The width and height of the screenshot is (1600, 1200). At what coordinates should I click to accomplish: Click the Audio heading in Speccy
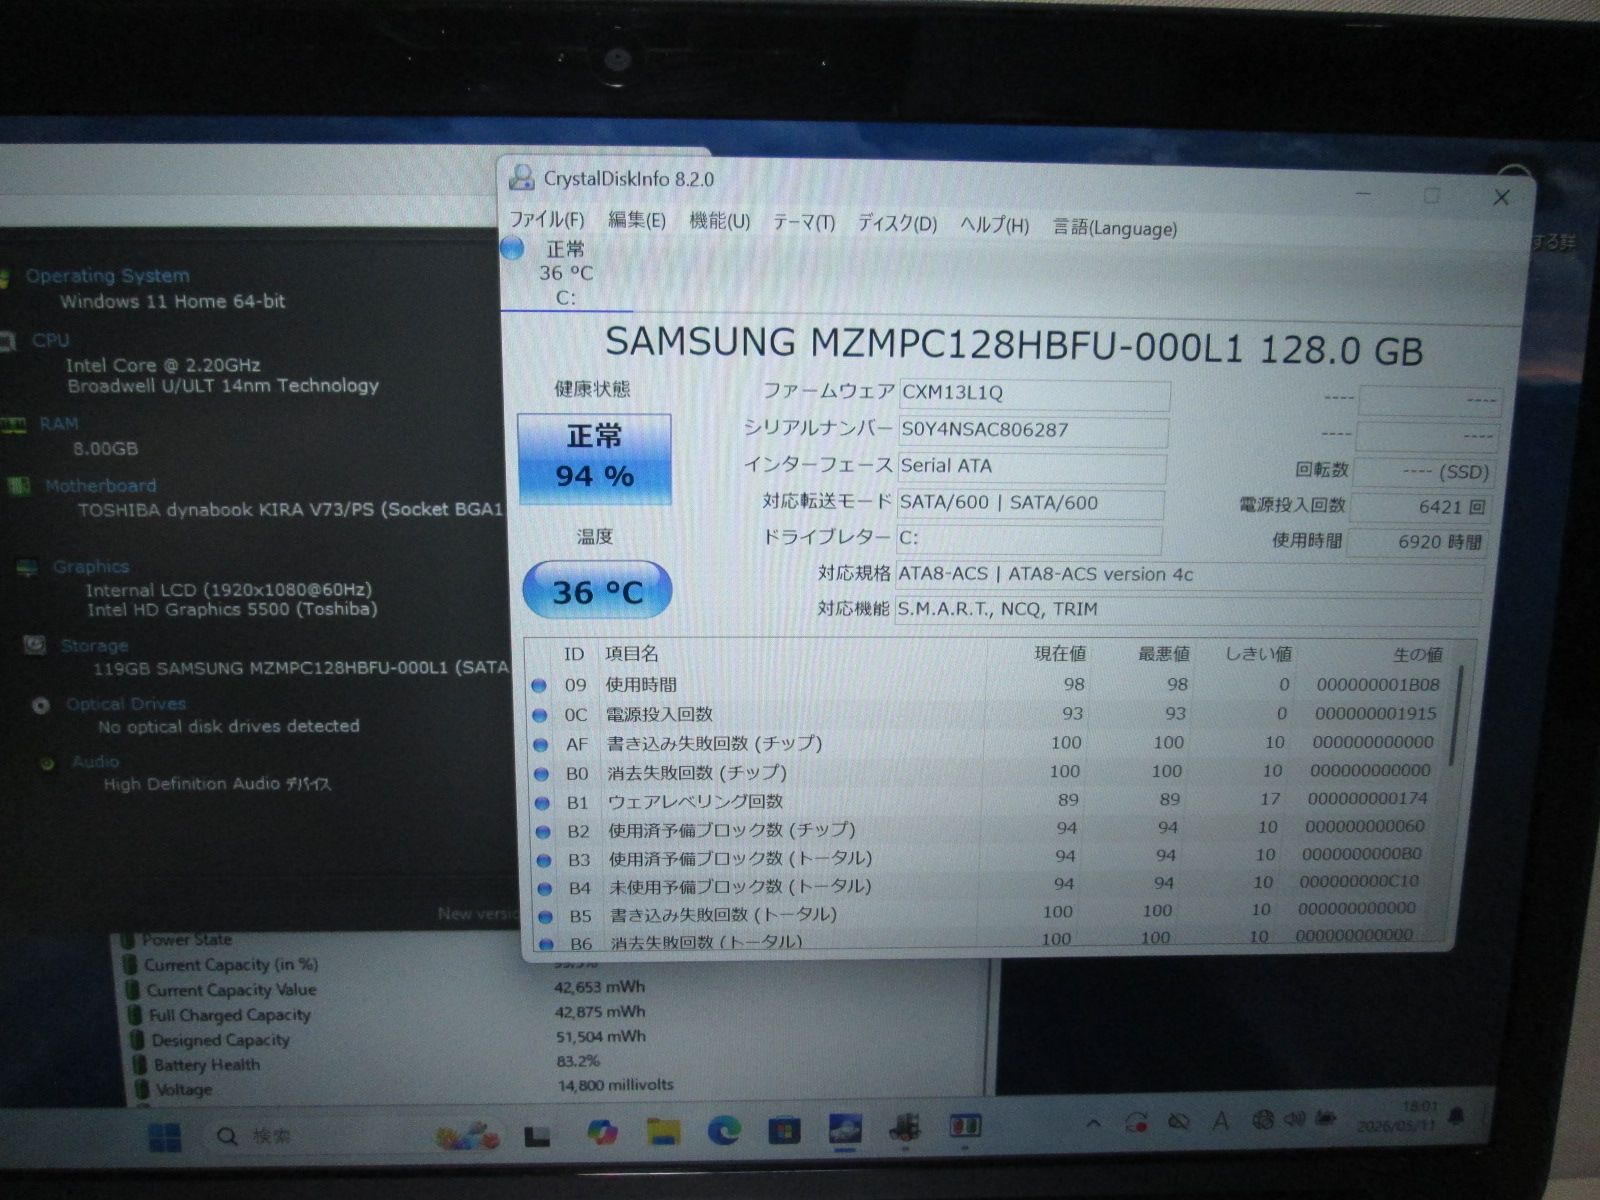pyautogui.click(x=95, y=762)
